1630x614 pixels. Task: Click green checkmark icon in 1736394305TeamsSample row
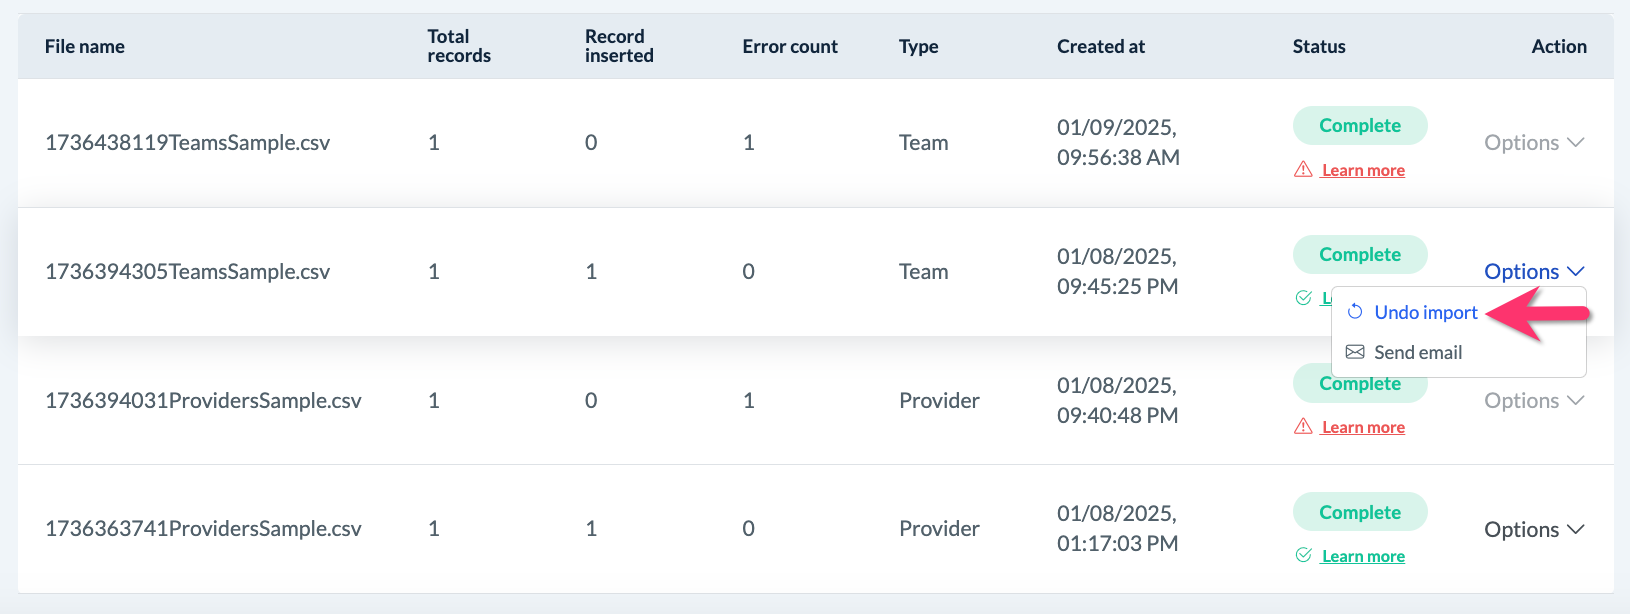pos(1303,298)
